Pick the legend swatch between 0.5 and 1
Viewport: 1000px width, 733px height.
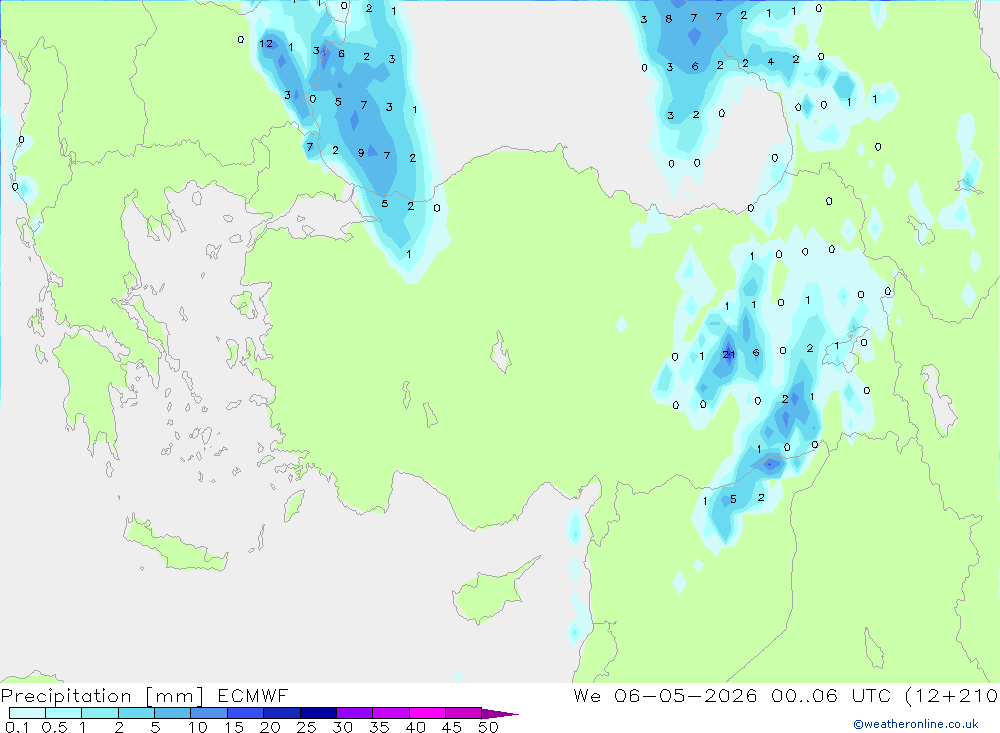(x=64, y=713)
